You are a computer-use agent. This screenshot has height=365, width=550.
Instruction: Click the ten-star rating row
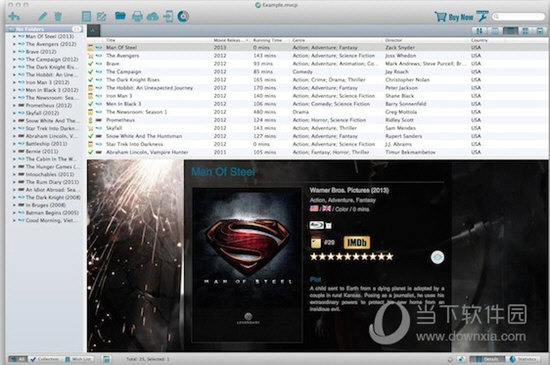[x=351, y=257]
